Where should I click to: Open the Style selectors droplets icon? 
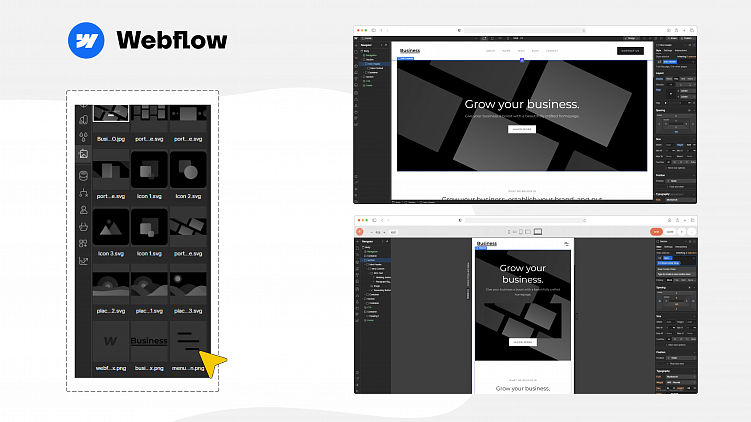click(83, 137)
